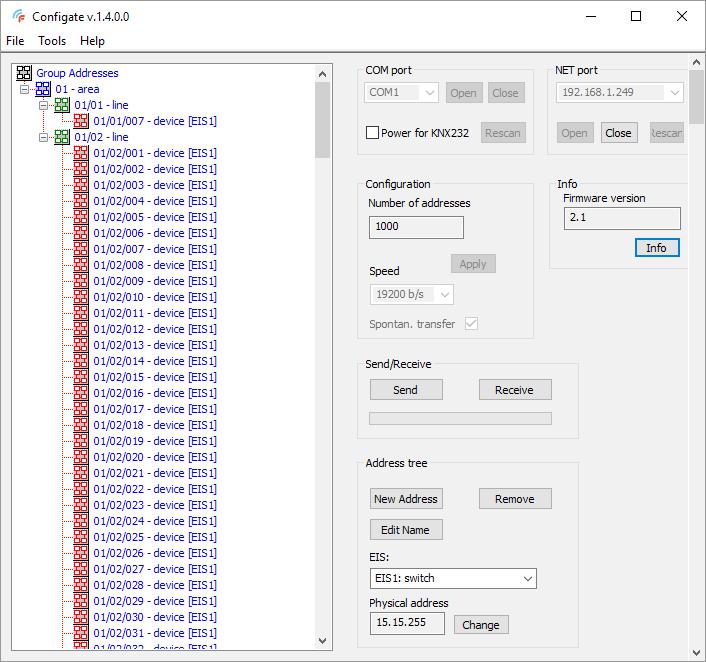Image resolution: width=706 pixels, height=662 pixels.
Task: Click the icon of device 01/02/024
Action: [81, 521]
